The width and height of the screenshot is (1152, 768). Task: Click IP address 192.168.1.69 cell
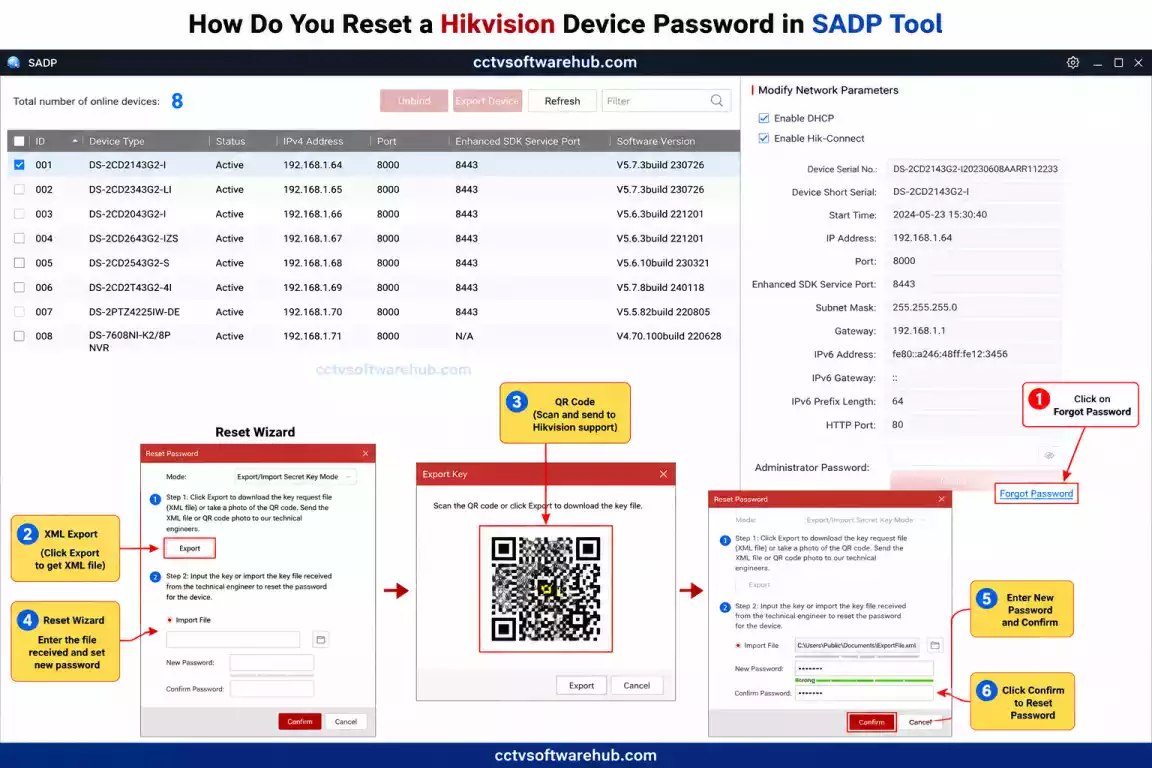pos(313,287)
